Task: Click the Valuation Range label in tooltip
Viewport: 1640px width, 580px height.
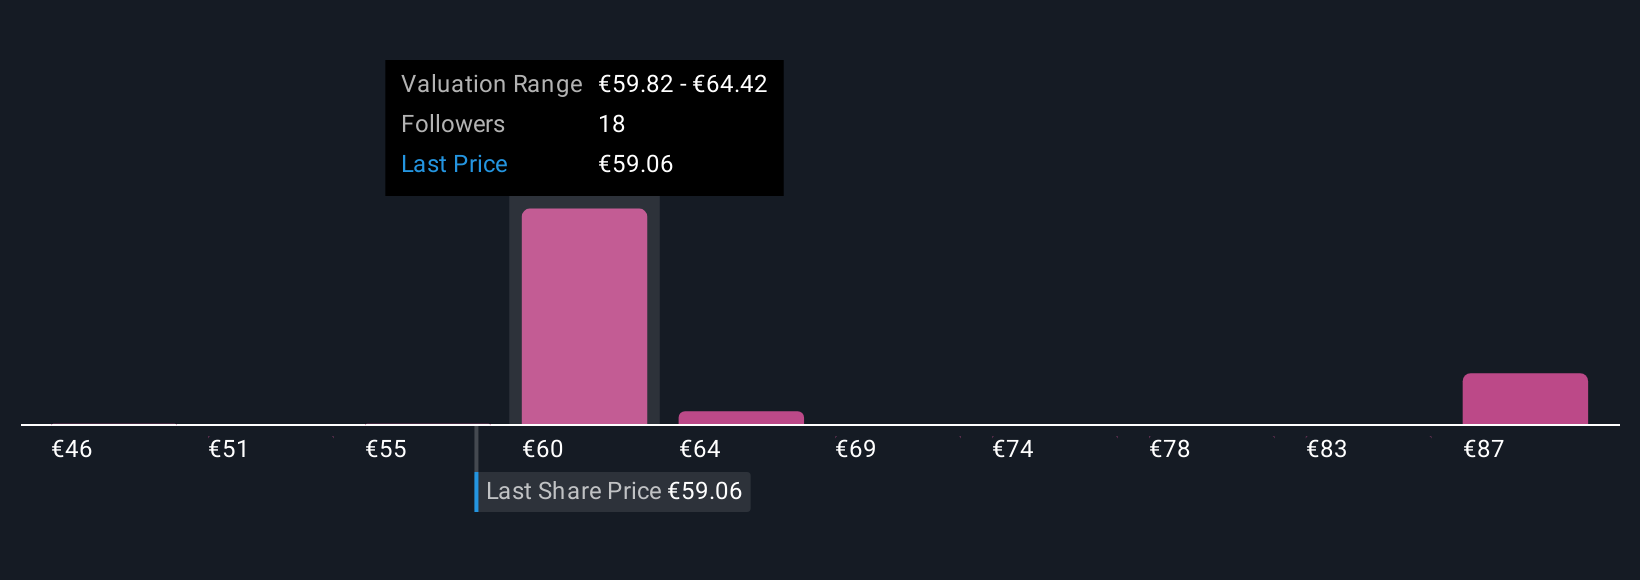Action: click(x=491, y=84)
